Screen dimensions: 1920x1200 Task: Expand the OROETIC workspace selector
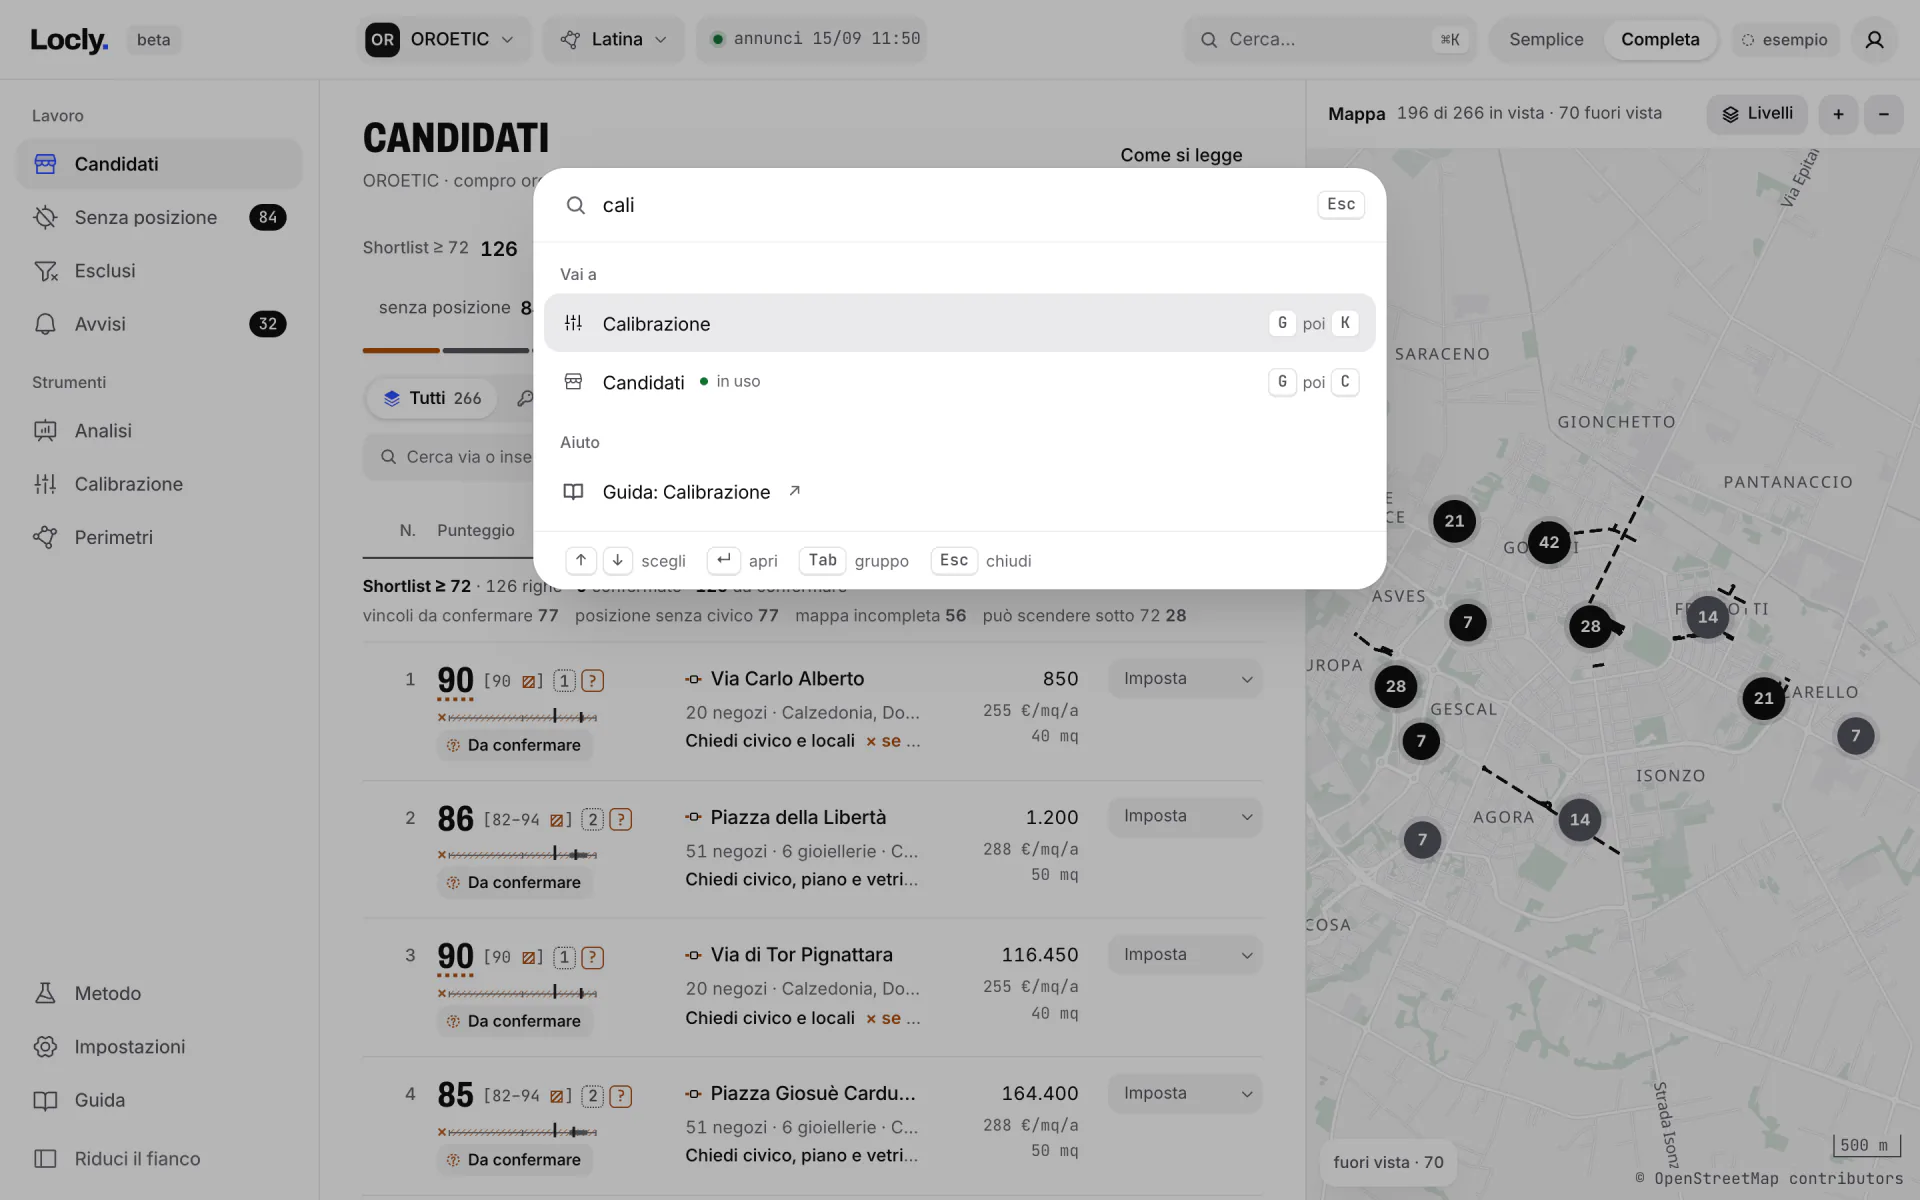pos(444,40)
